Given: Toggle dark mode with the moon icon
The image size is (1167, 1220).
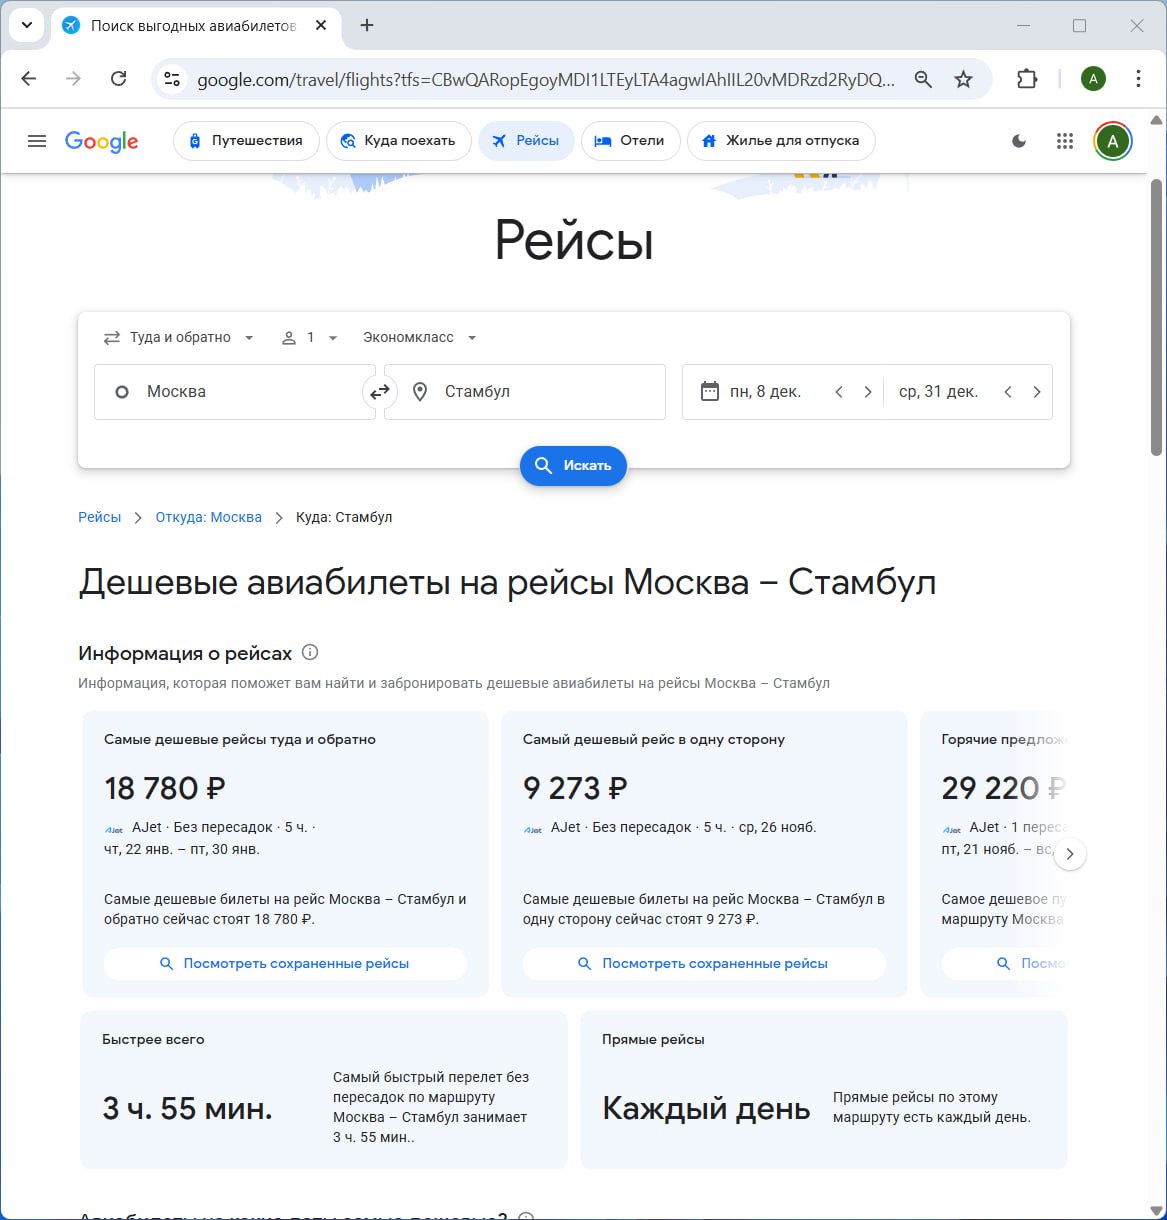Looking at the screenshot, I should 1018,141.
